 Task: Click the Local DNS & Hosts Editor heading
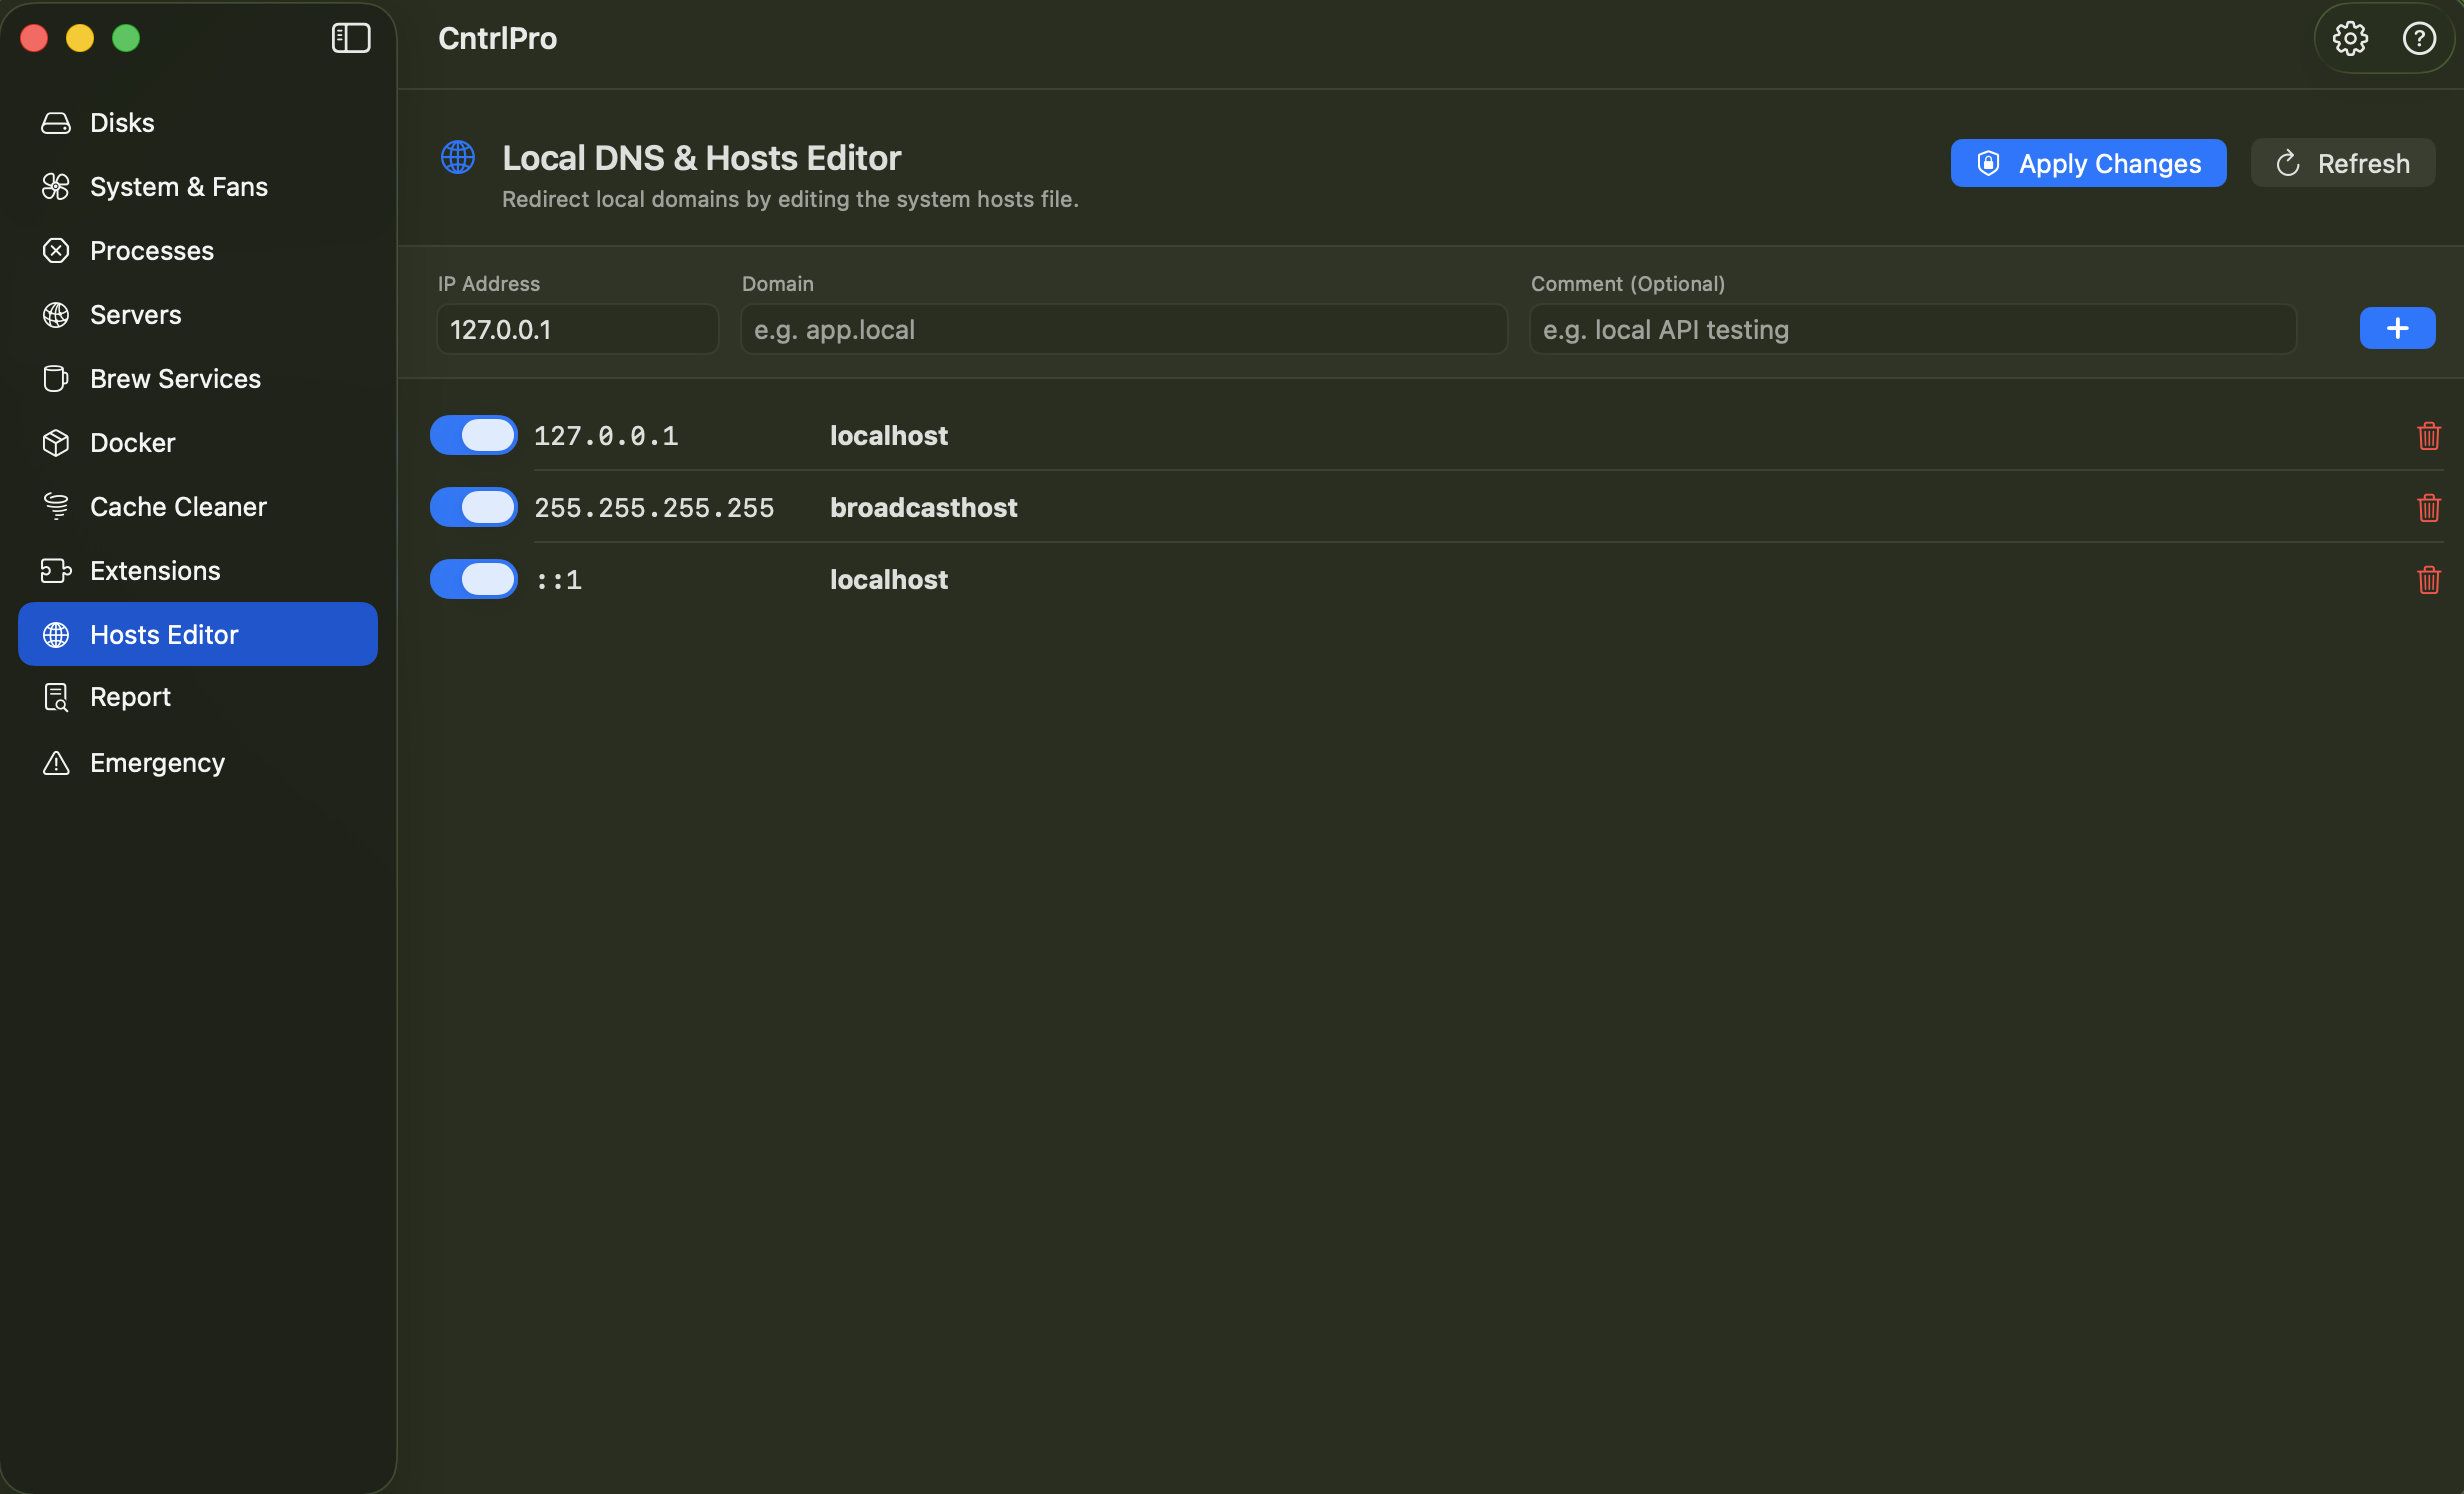click(702, 157)
